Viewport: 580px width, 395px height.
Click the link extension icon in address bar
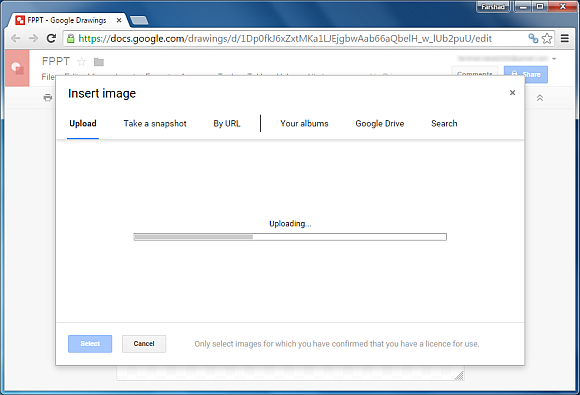pyautogui.click(x=533, y=38)
